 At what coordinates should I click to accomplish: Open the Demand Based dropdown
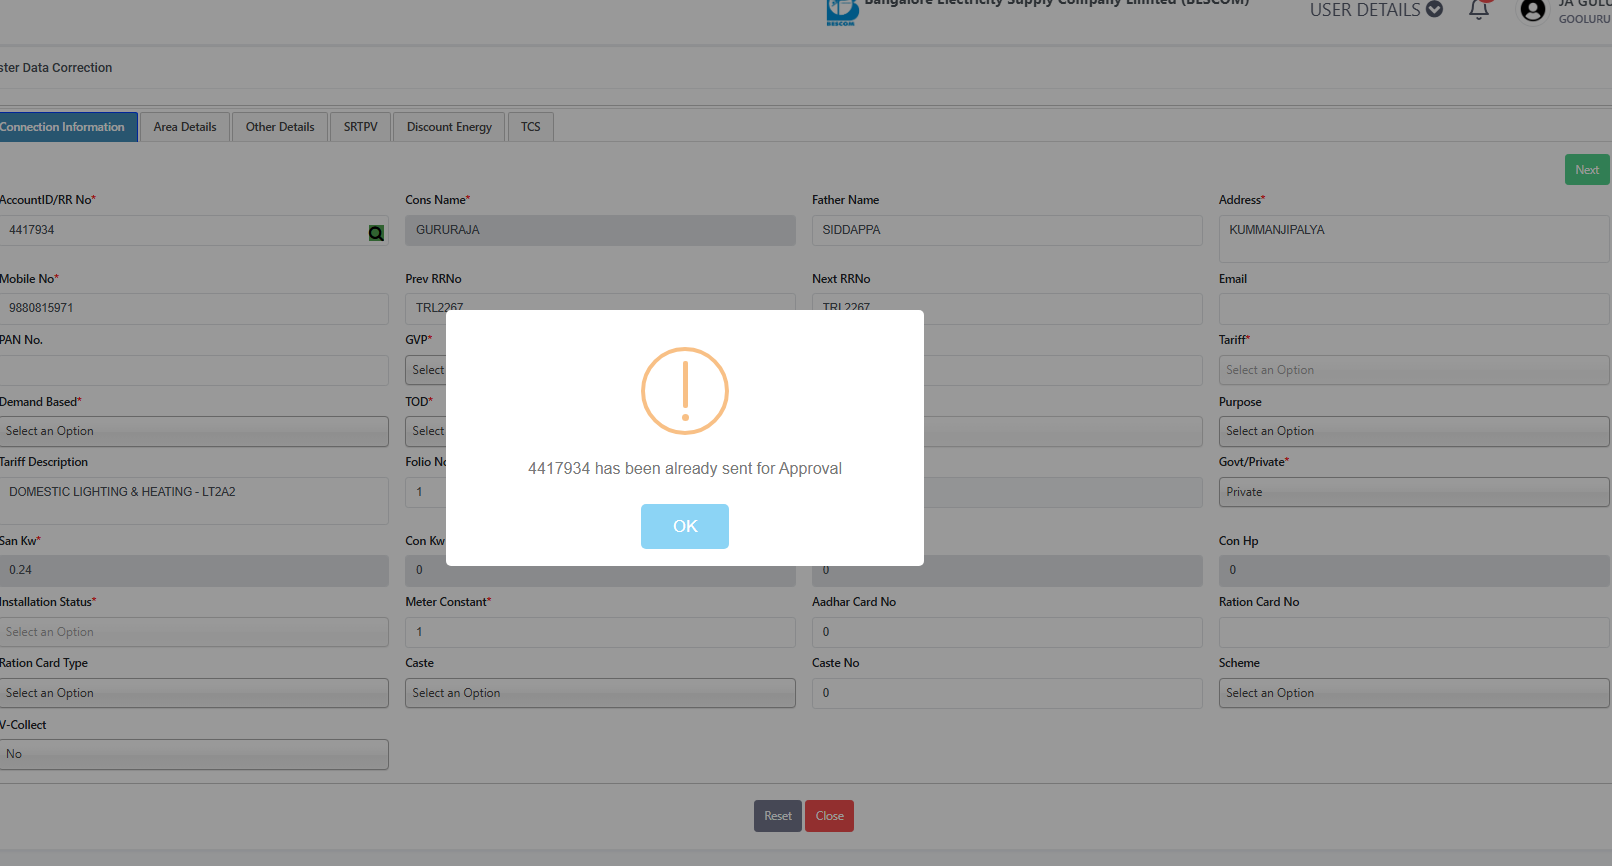[193, 431]
